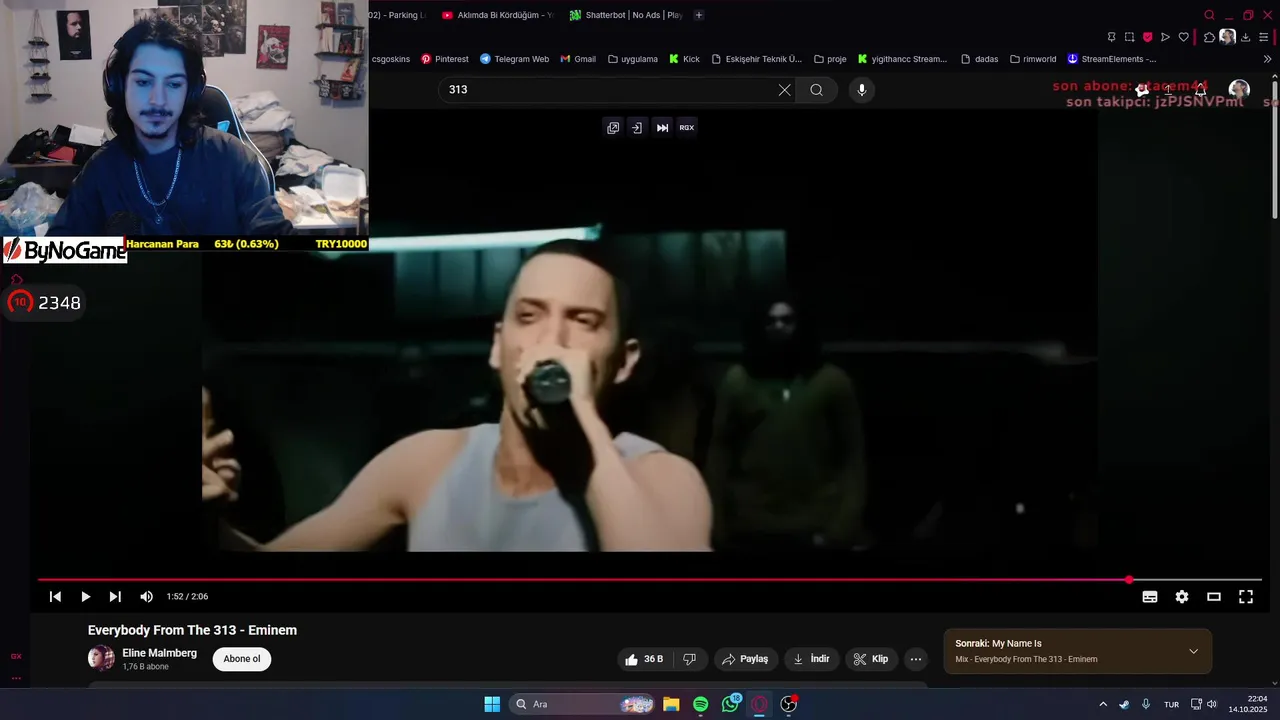Open browser downloads icon
Screen dimensions: 1280x720
tap(1246, 37)
